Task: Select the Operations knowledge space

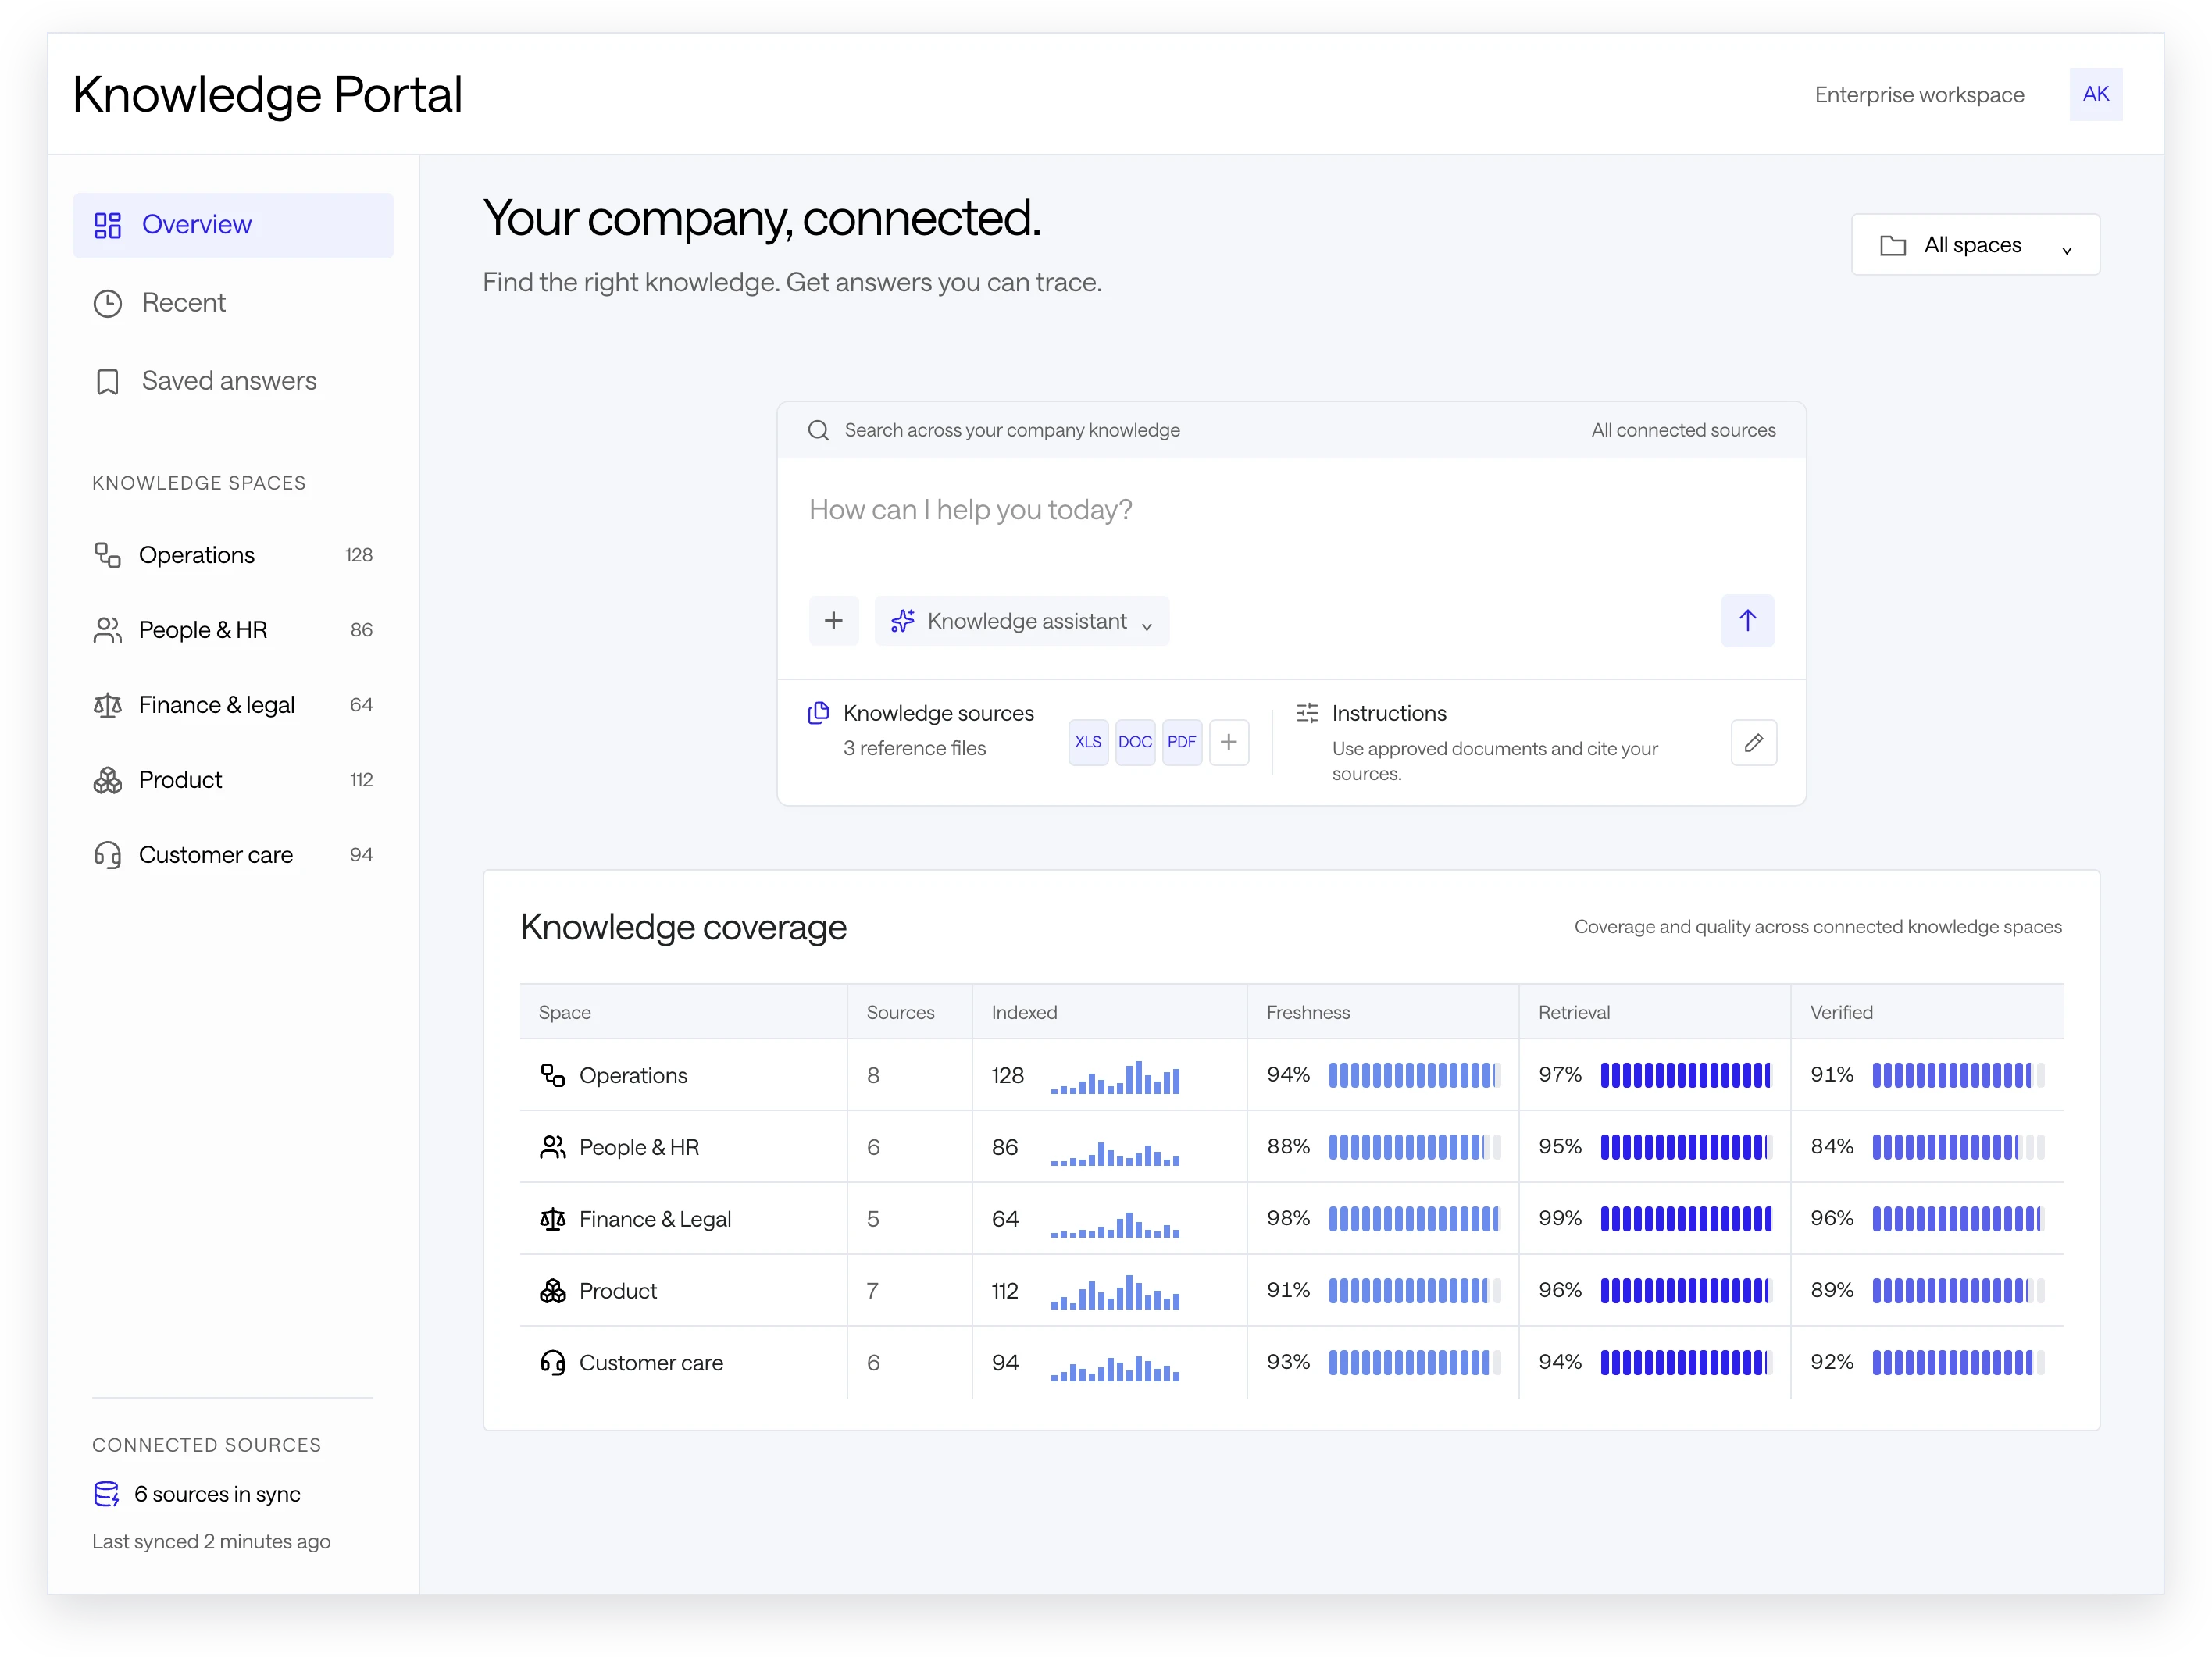Action: pos(233,555)
